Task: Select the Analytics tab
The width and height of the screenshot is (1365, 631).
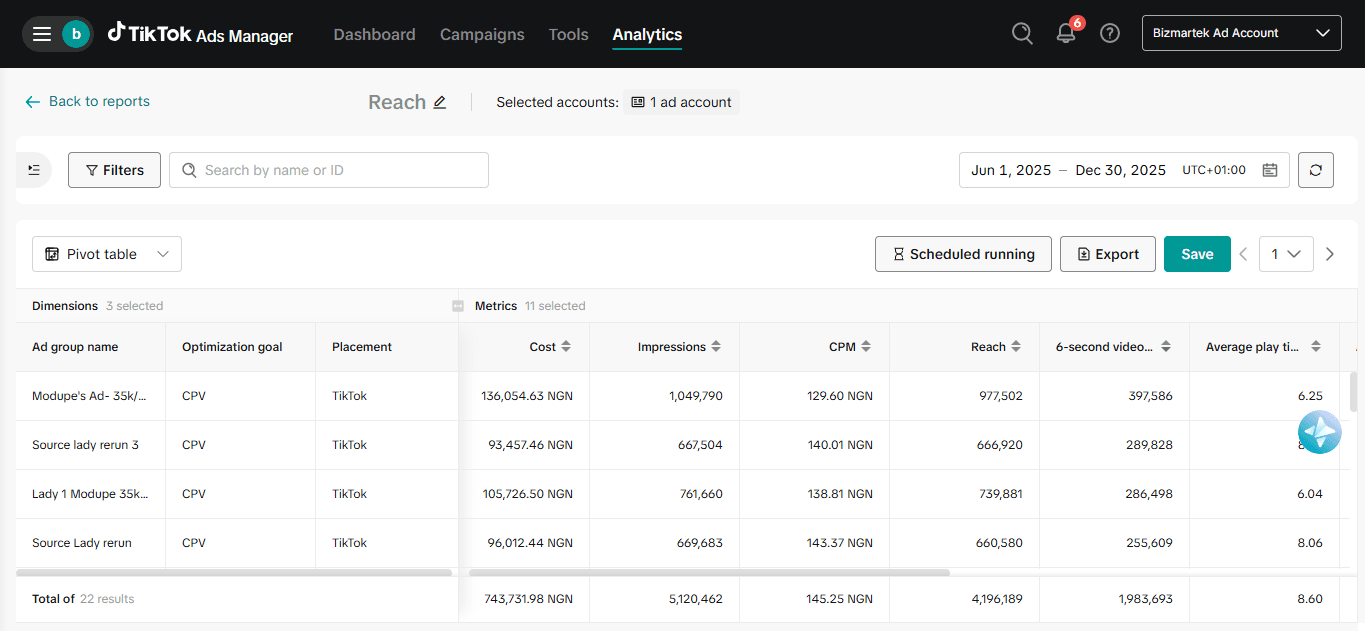Action: point(647,35)
